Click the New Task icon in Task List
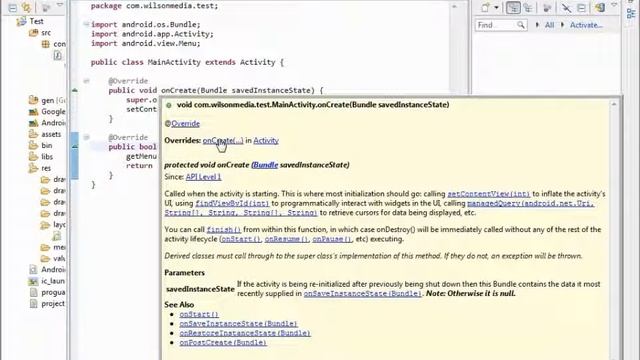Image resolution: width=640 pixels, height=360 pixels. [x=485, y=8]
